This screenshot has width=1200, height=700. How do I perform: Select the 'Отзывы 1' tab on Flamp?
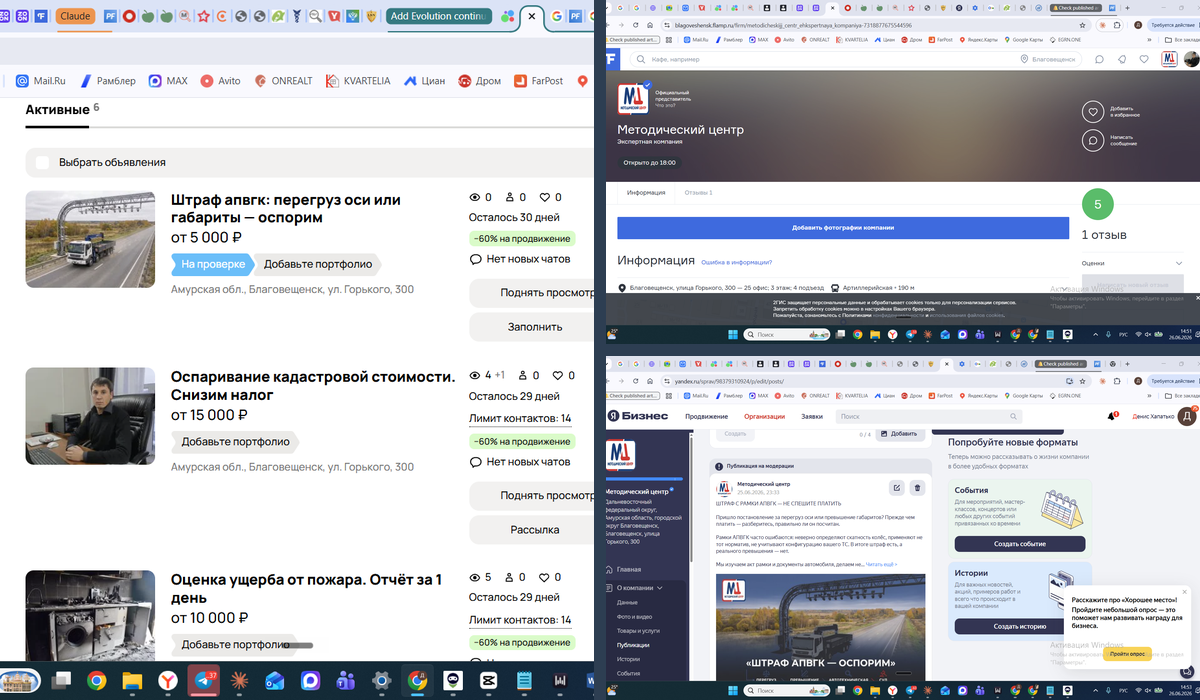click(698, 192)
